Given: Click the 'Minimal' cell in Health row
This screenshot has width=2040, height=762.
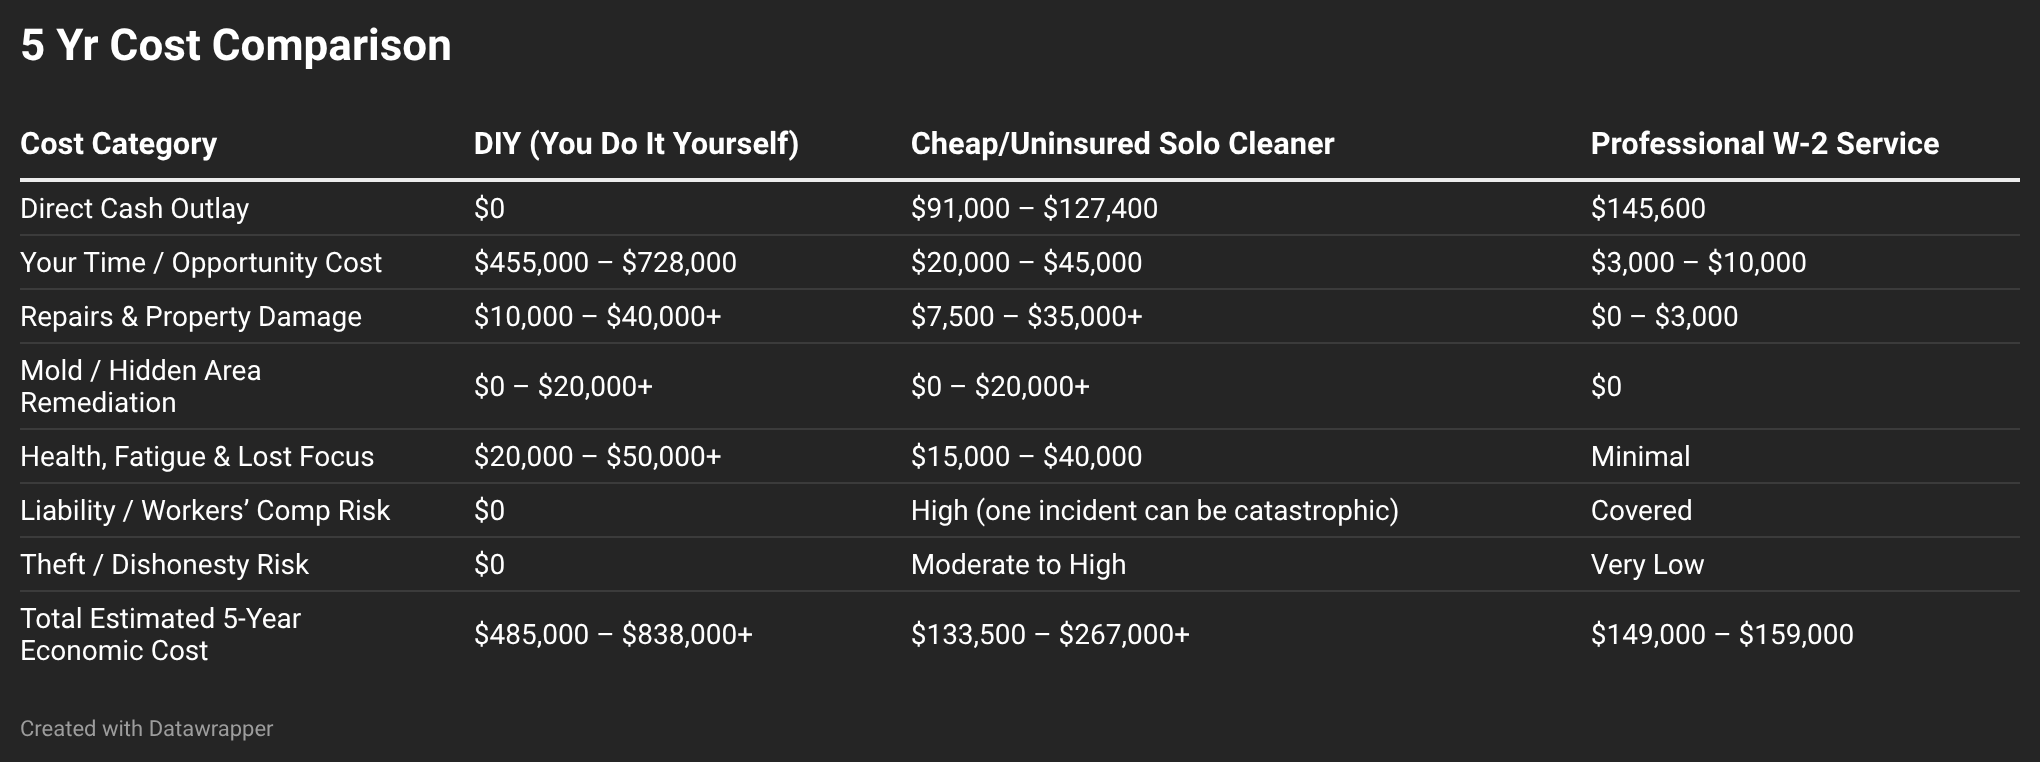Looking at the screenshot, I should (1640, 456).
